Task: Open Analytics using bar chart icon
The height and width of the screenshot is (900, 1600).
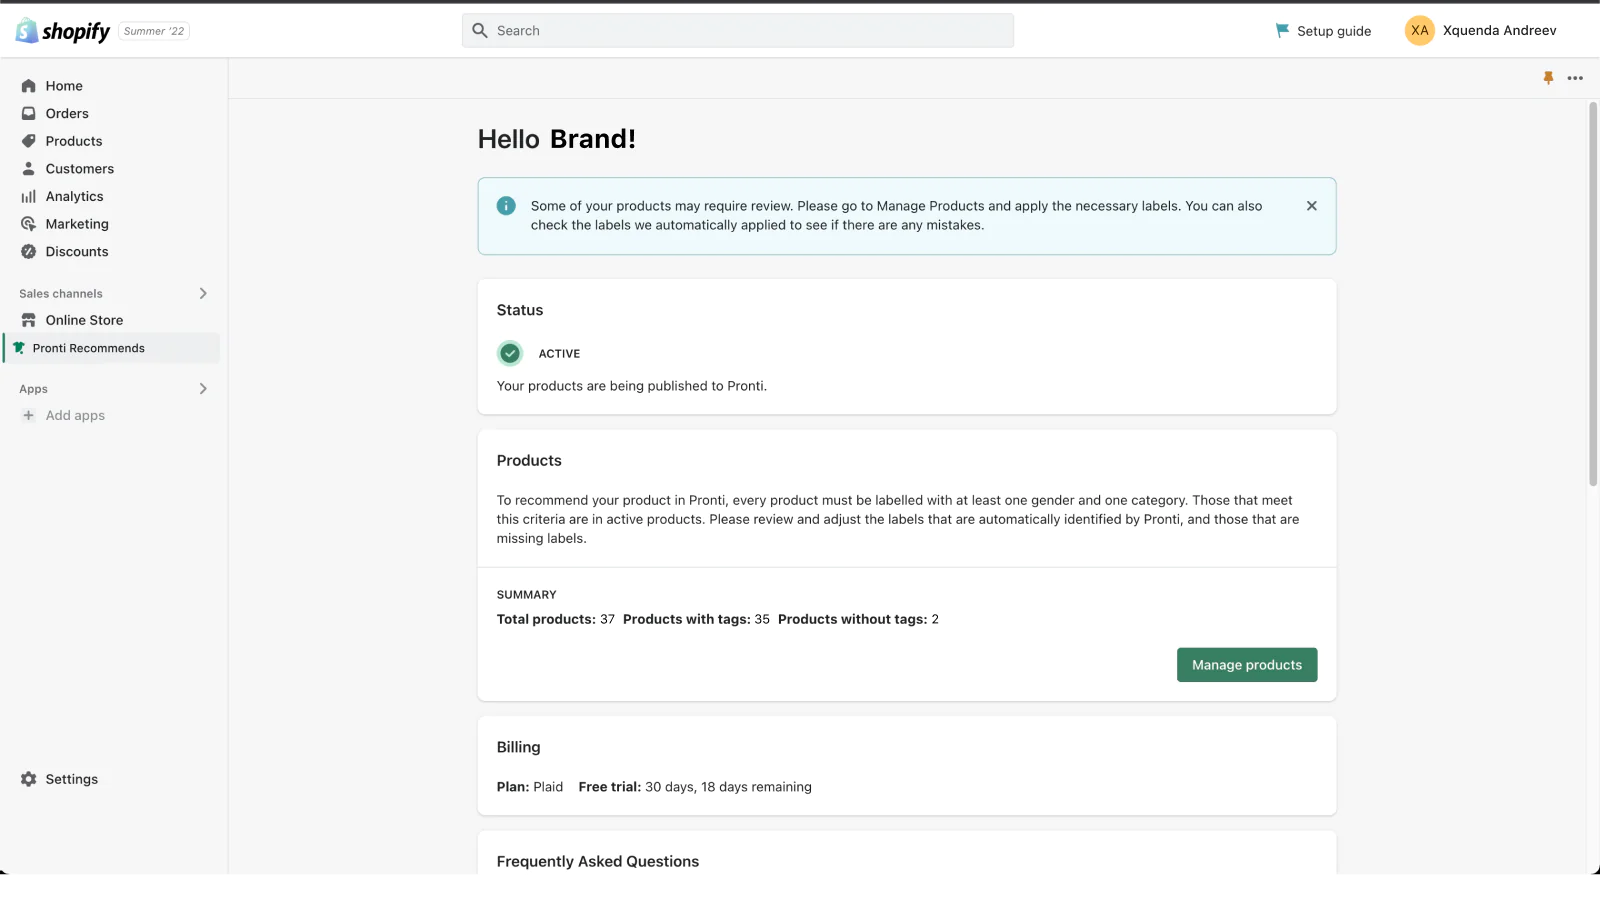Action: point(29,197)
